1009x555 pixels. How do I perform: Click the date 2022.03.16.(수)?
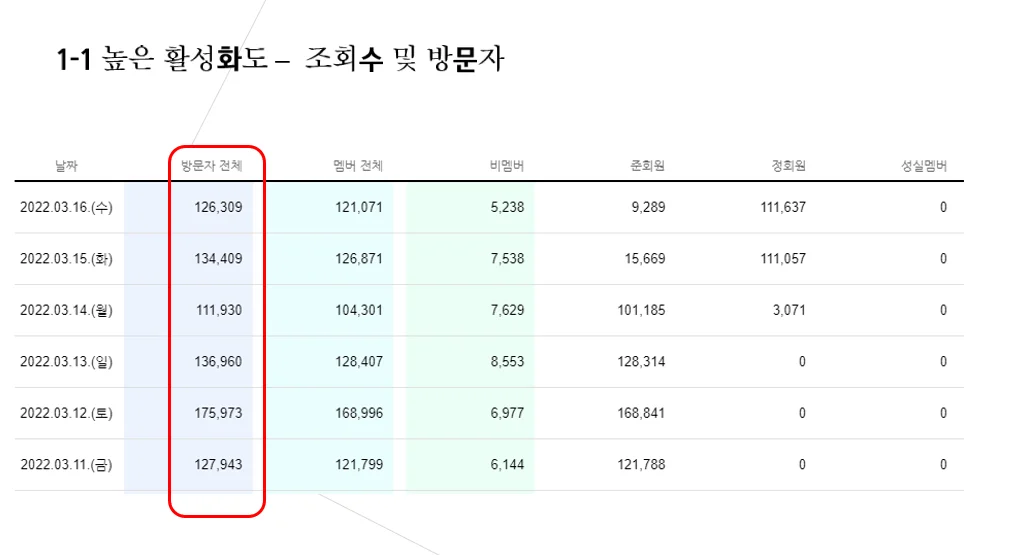[x=66, y=207]
